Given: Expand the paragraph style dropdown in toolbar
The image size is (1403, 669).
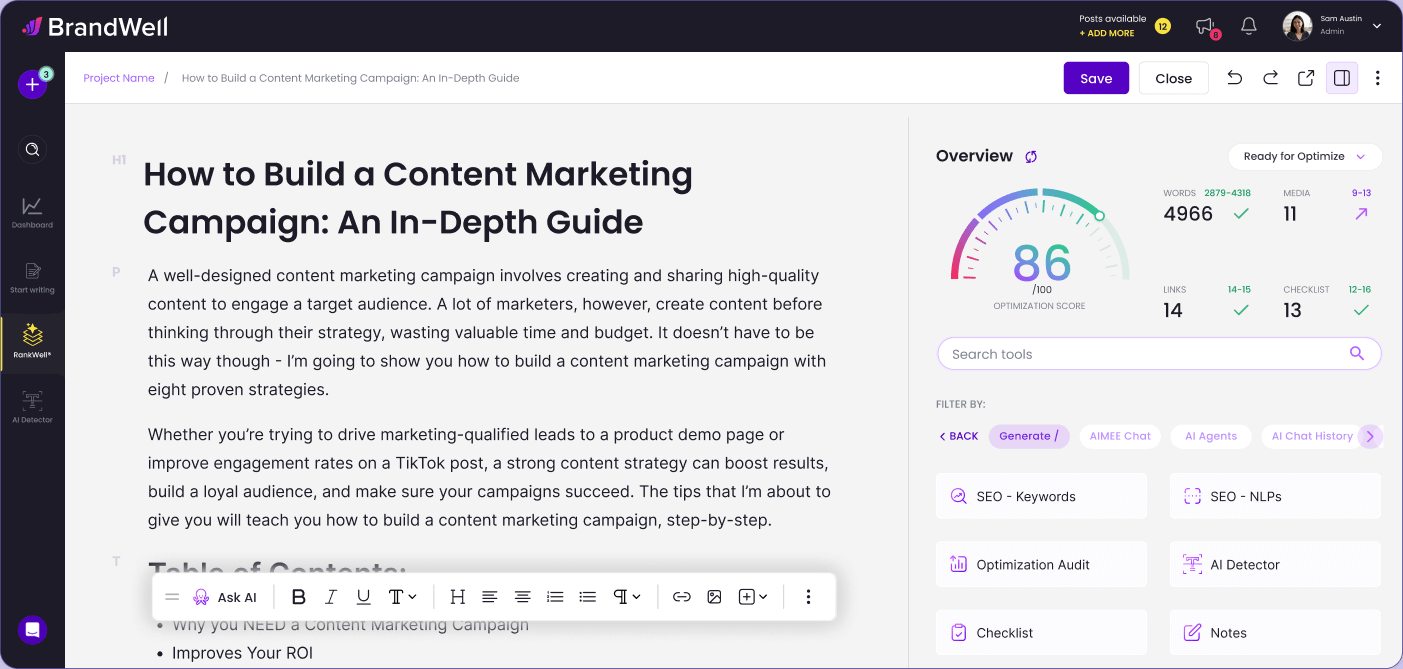Looking at the screenshot, I should [627, 597].
